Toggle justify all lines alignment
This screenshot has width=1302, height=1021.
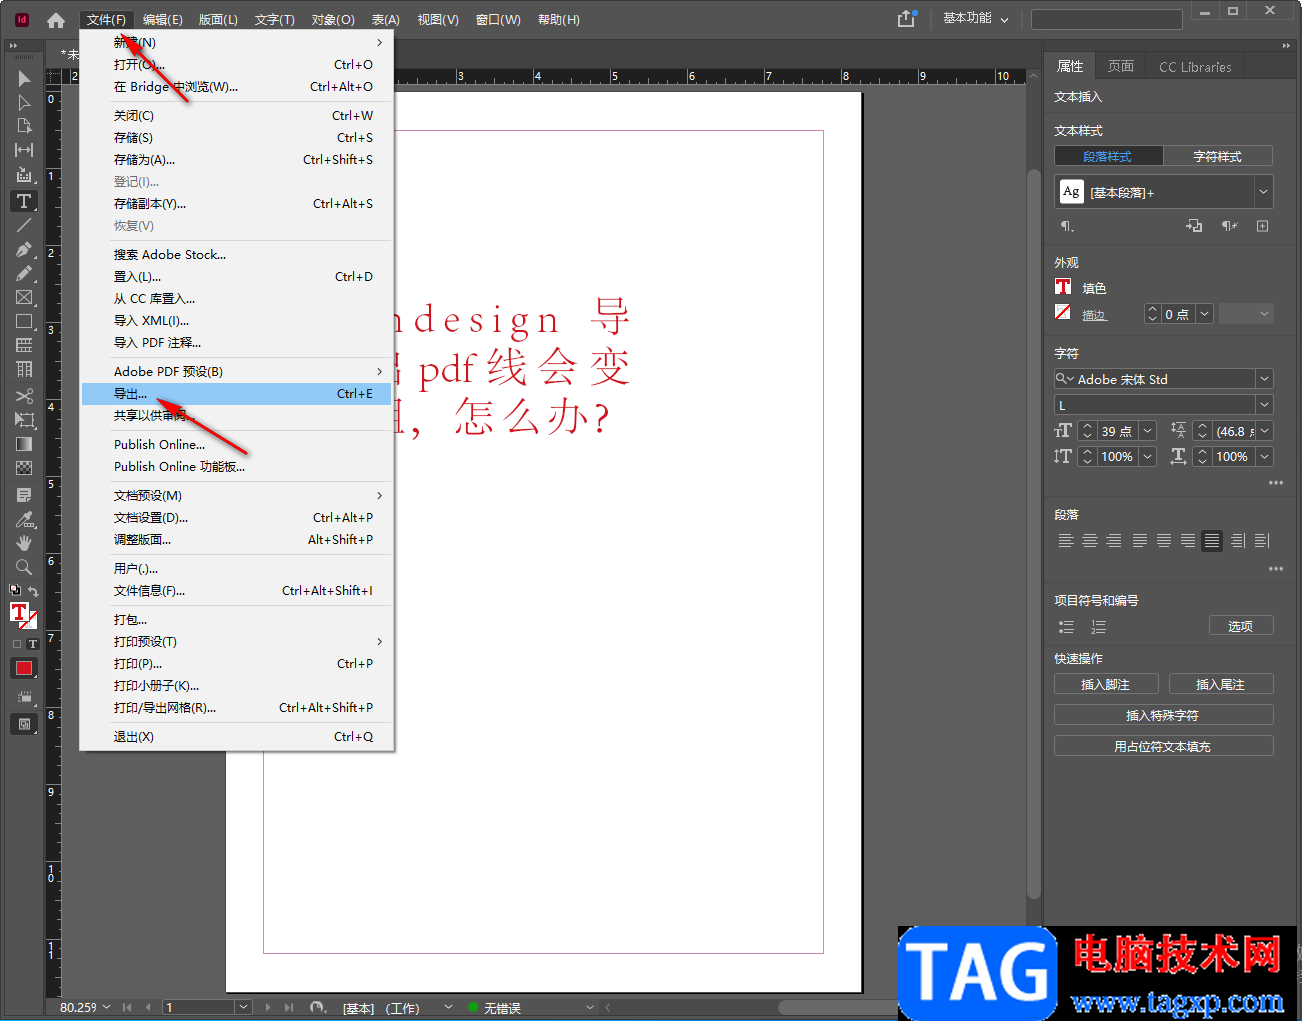[1212, 541]
